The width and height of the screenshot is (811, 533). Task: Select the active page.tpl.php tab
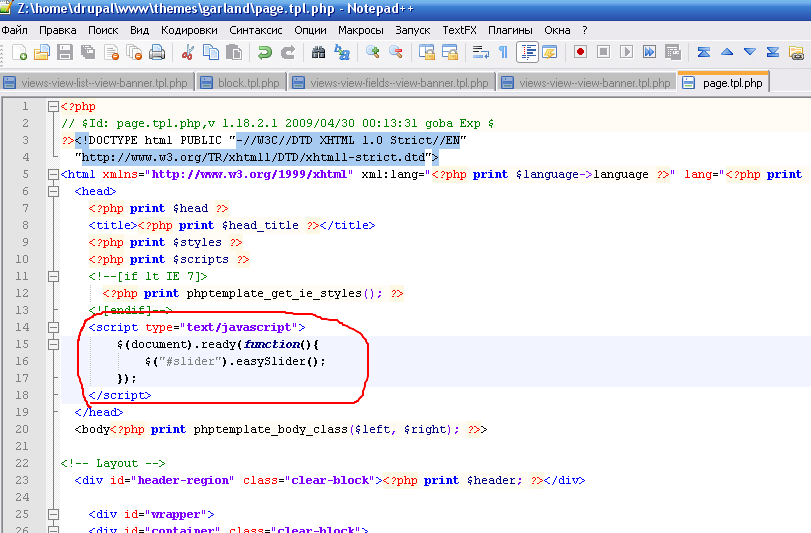pyautogui.click(x=724, y=82)
